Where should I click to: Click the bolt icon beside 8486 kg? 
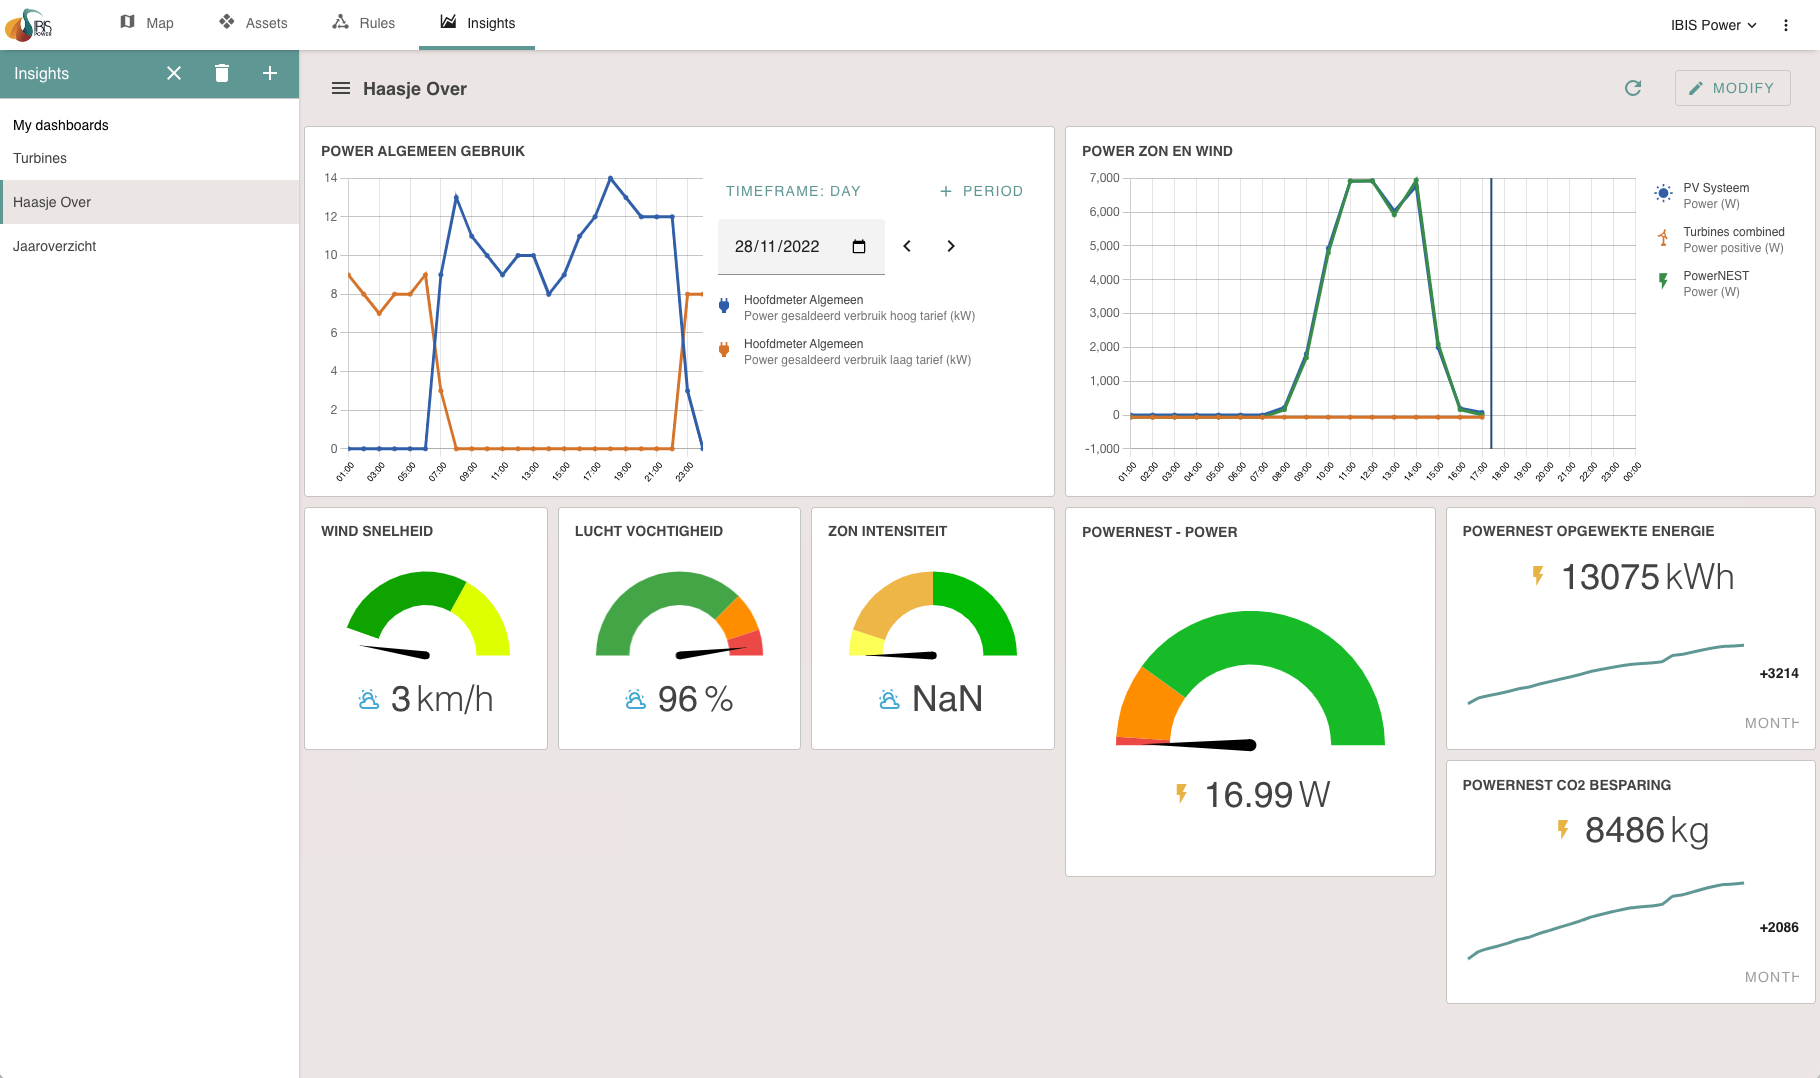point(1563,829)
